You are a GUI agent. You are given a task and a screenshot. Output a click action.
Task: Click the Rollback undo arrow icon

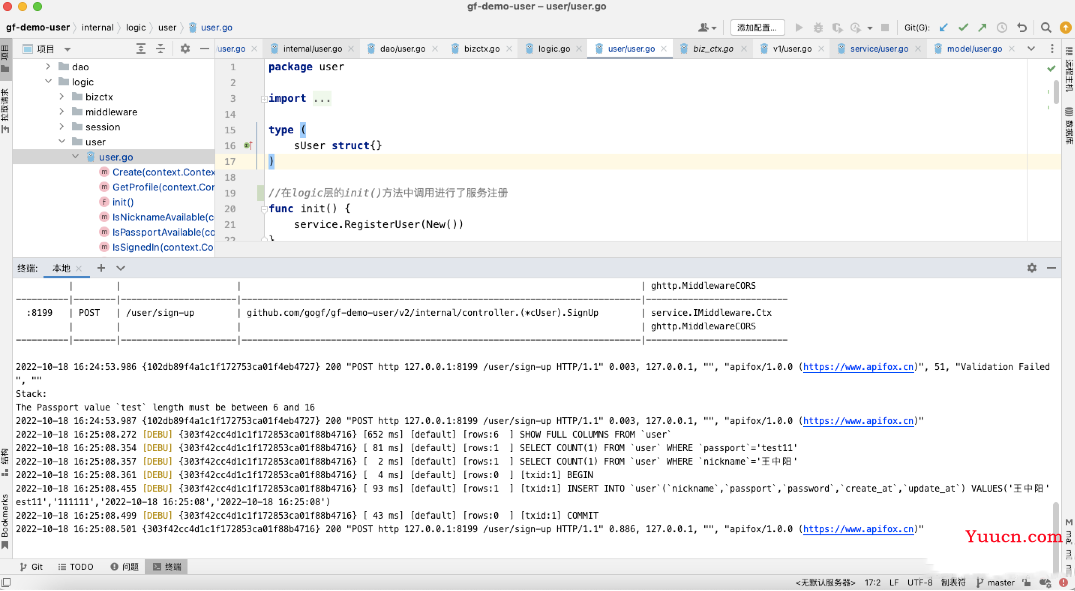(1022, 27)
